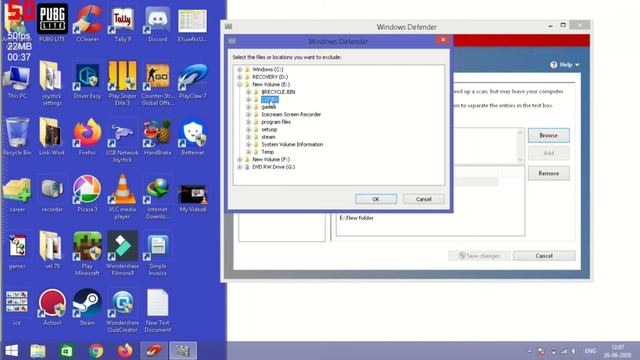The height and width of the screenshot is (360, 640).
Task: Open the Steam desktop shortcut
Action: 87,307
